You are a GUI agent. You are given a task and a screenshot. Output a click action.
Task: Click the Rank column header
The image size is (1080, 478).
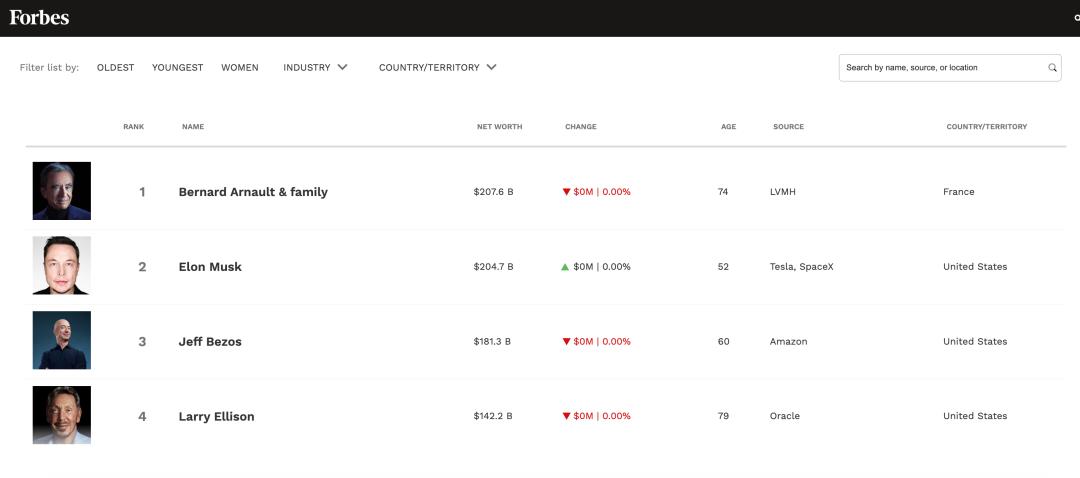[133, 127]
